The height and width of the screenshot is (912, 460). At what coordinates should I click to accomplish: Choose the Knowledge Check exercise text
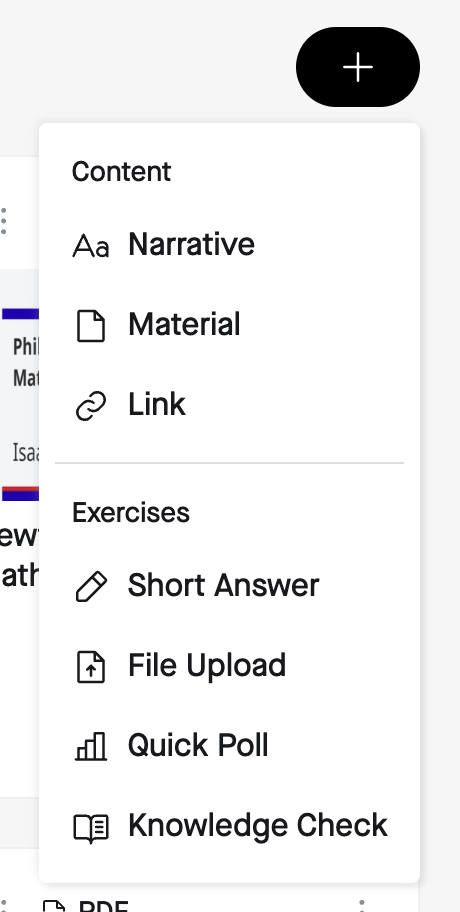point(258,825)
